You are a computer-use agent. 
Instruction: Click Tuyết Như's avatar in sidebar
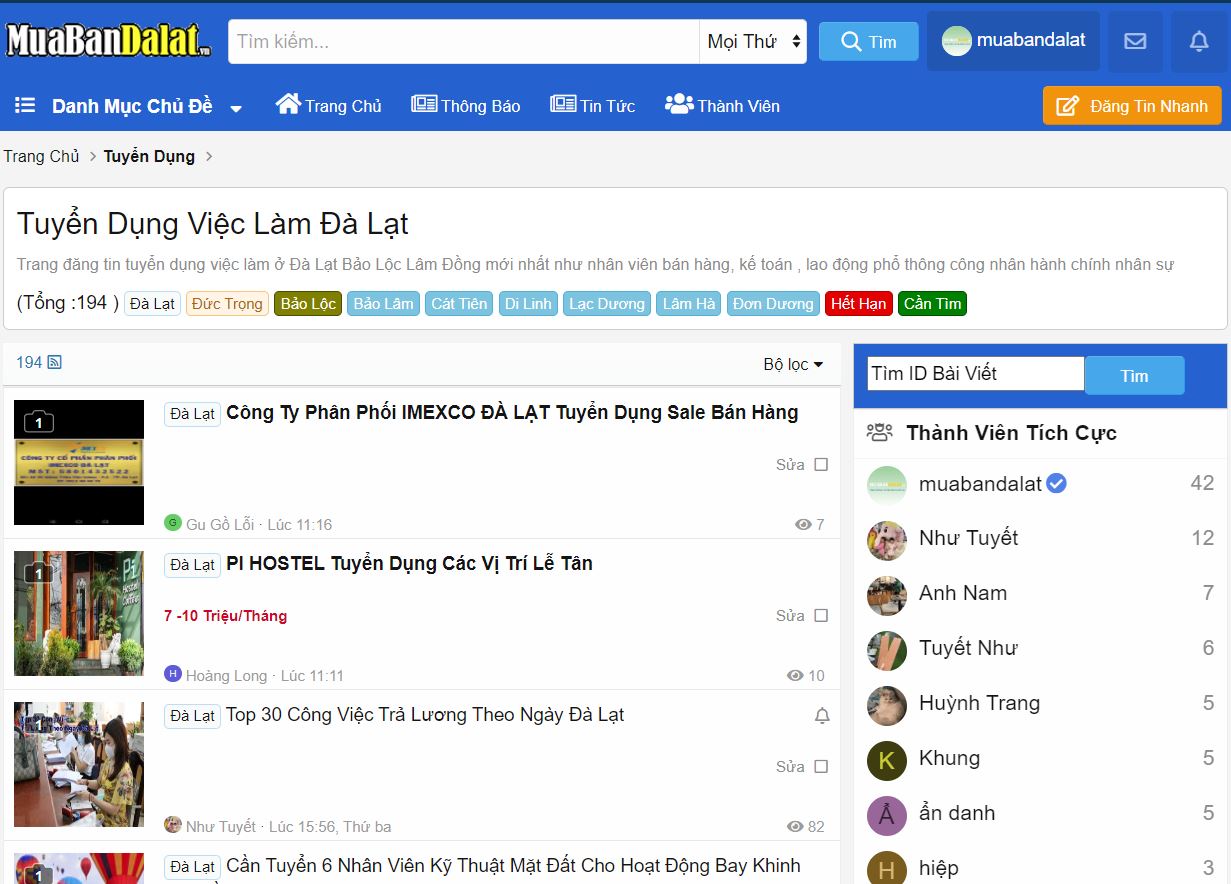pyautogui.click(x=886, y=650)
